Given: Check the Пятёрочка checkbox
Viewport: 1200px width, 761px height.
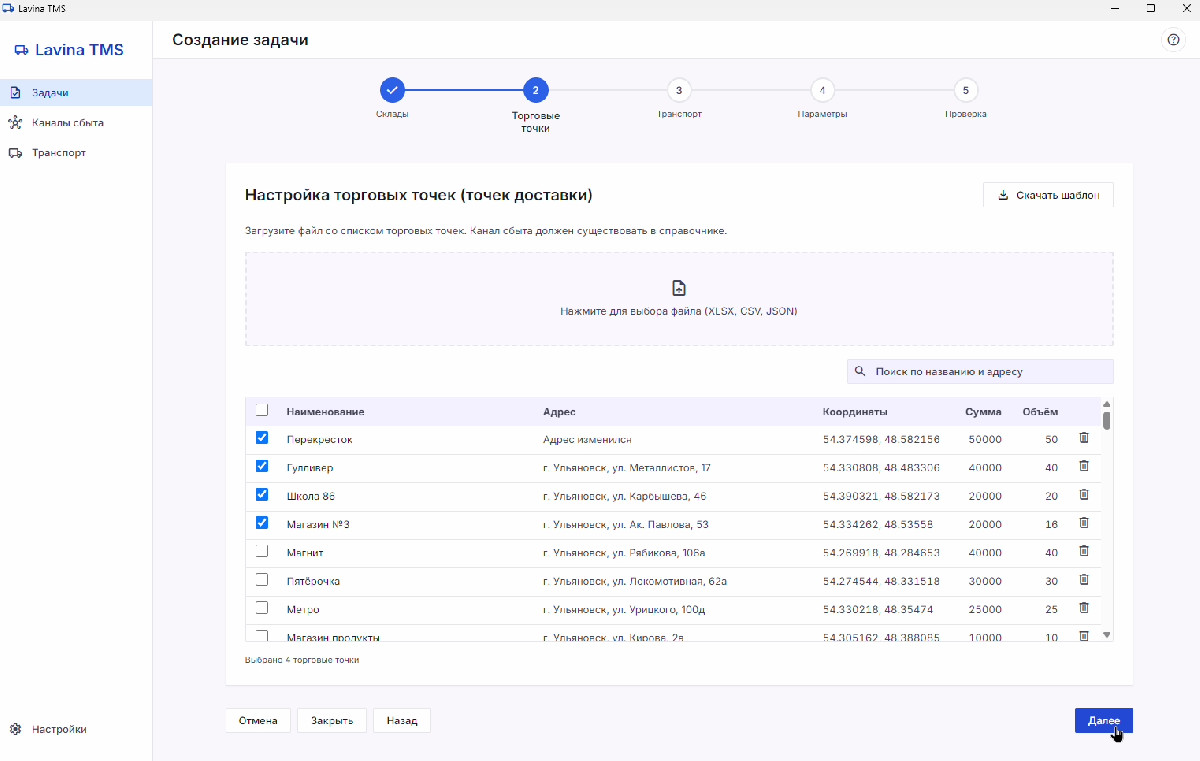Looking at the screenshot, I should (262, 579).
